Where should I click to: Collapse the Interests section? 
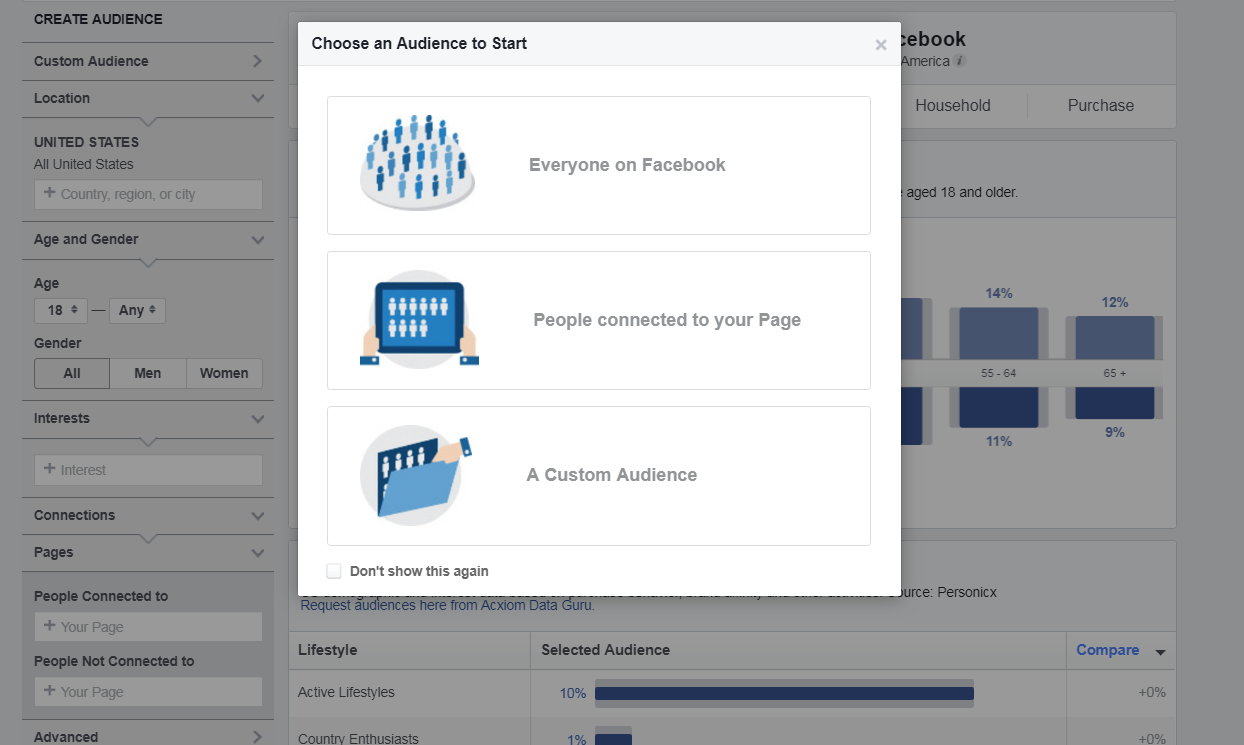point(148,418)
